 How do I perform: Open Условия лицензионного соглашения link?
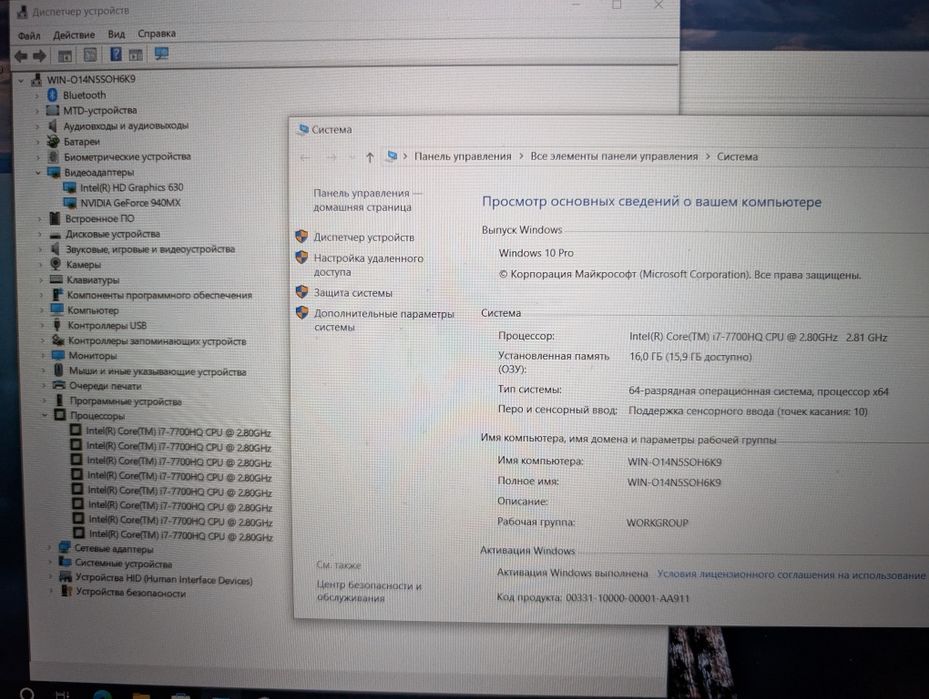790,574
